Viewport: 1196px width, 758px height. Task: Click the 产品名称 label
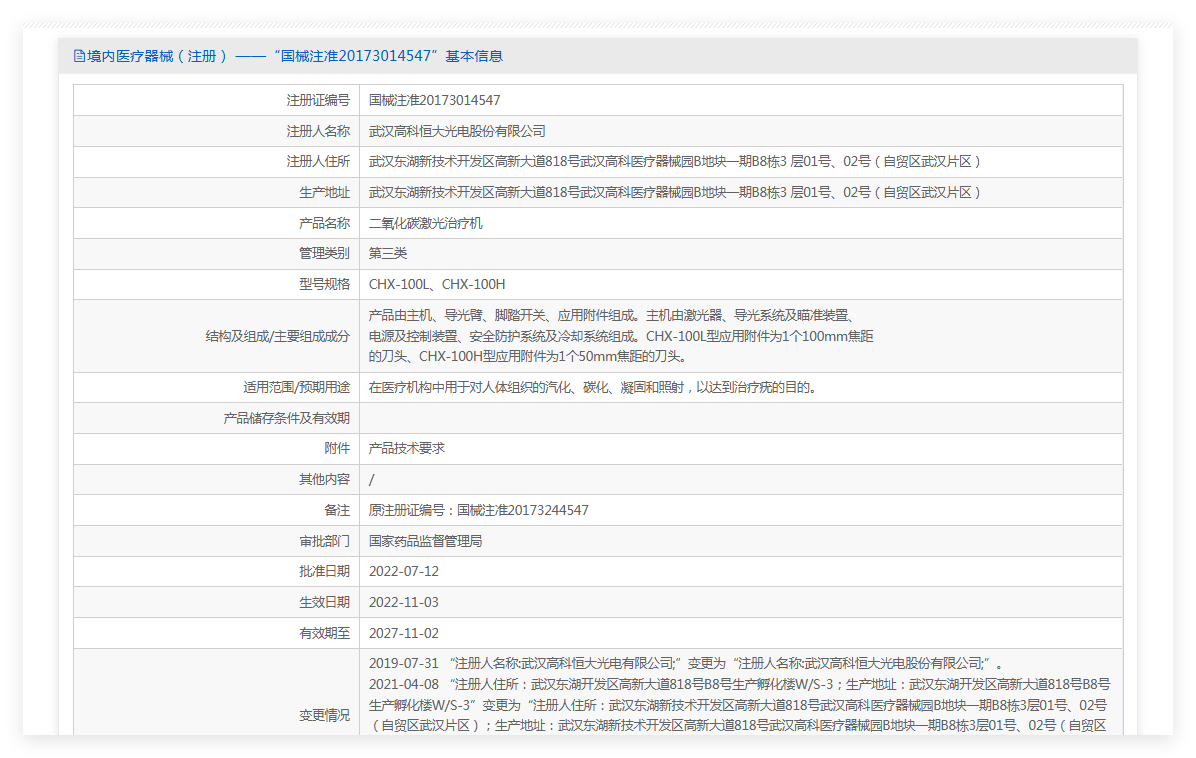point(324,223)
